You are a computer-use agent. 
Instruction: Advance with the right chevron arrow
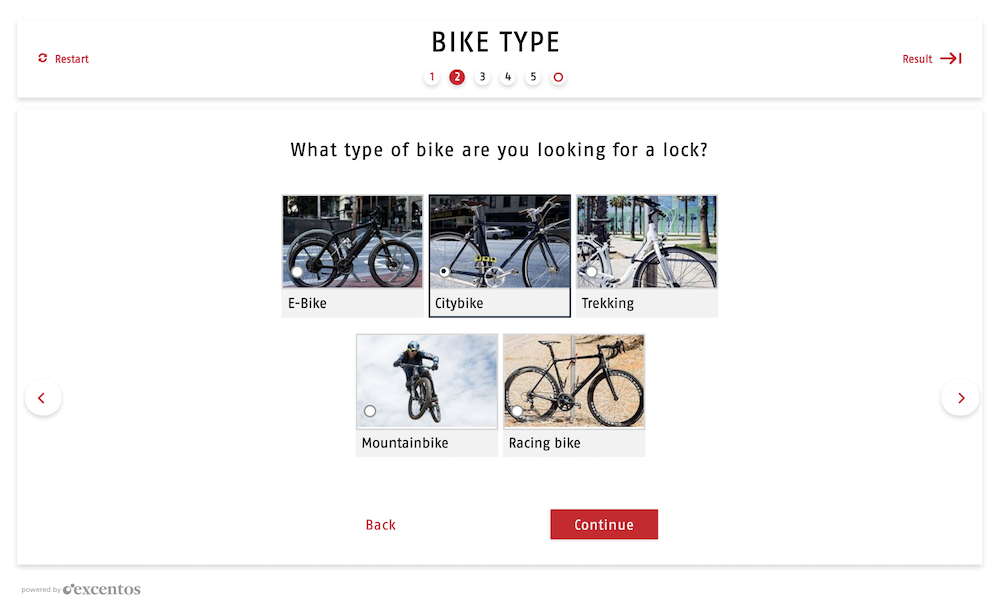[960, 398]
